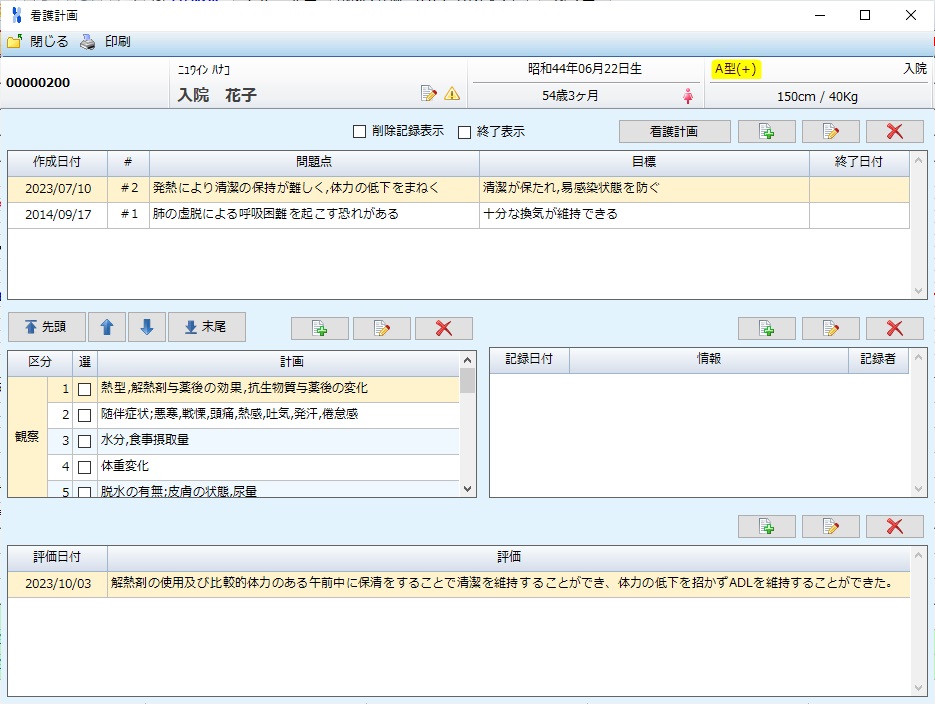Add an evaluation using green plus above 評価日付 list

[766, 527]
